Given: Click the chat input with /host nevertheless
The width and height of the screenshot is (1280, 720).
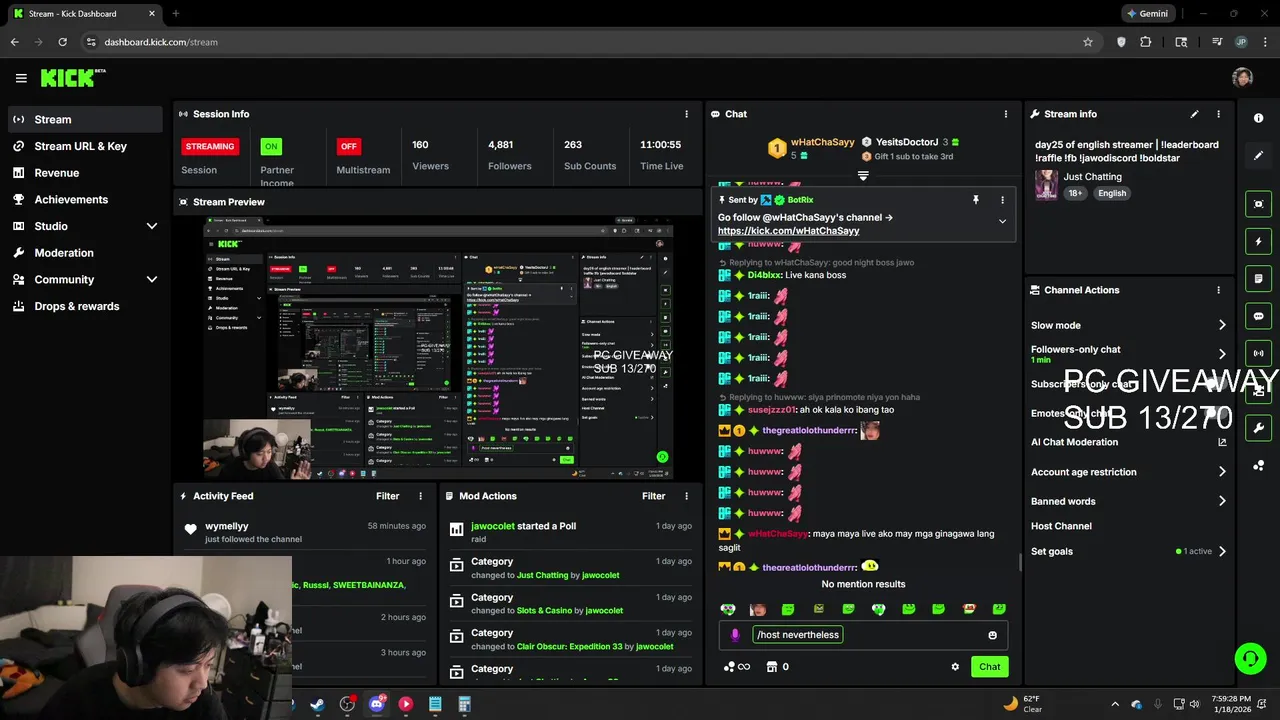Looking at the screenshot, I should click(x=863, y=635).
